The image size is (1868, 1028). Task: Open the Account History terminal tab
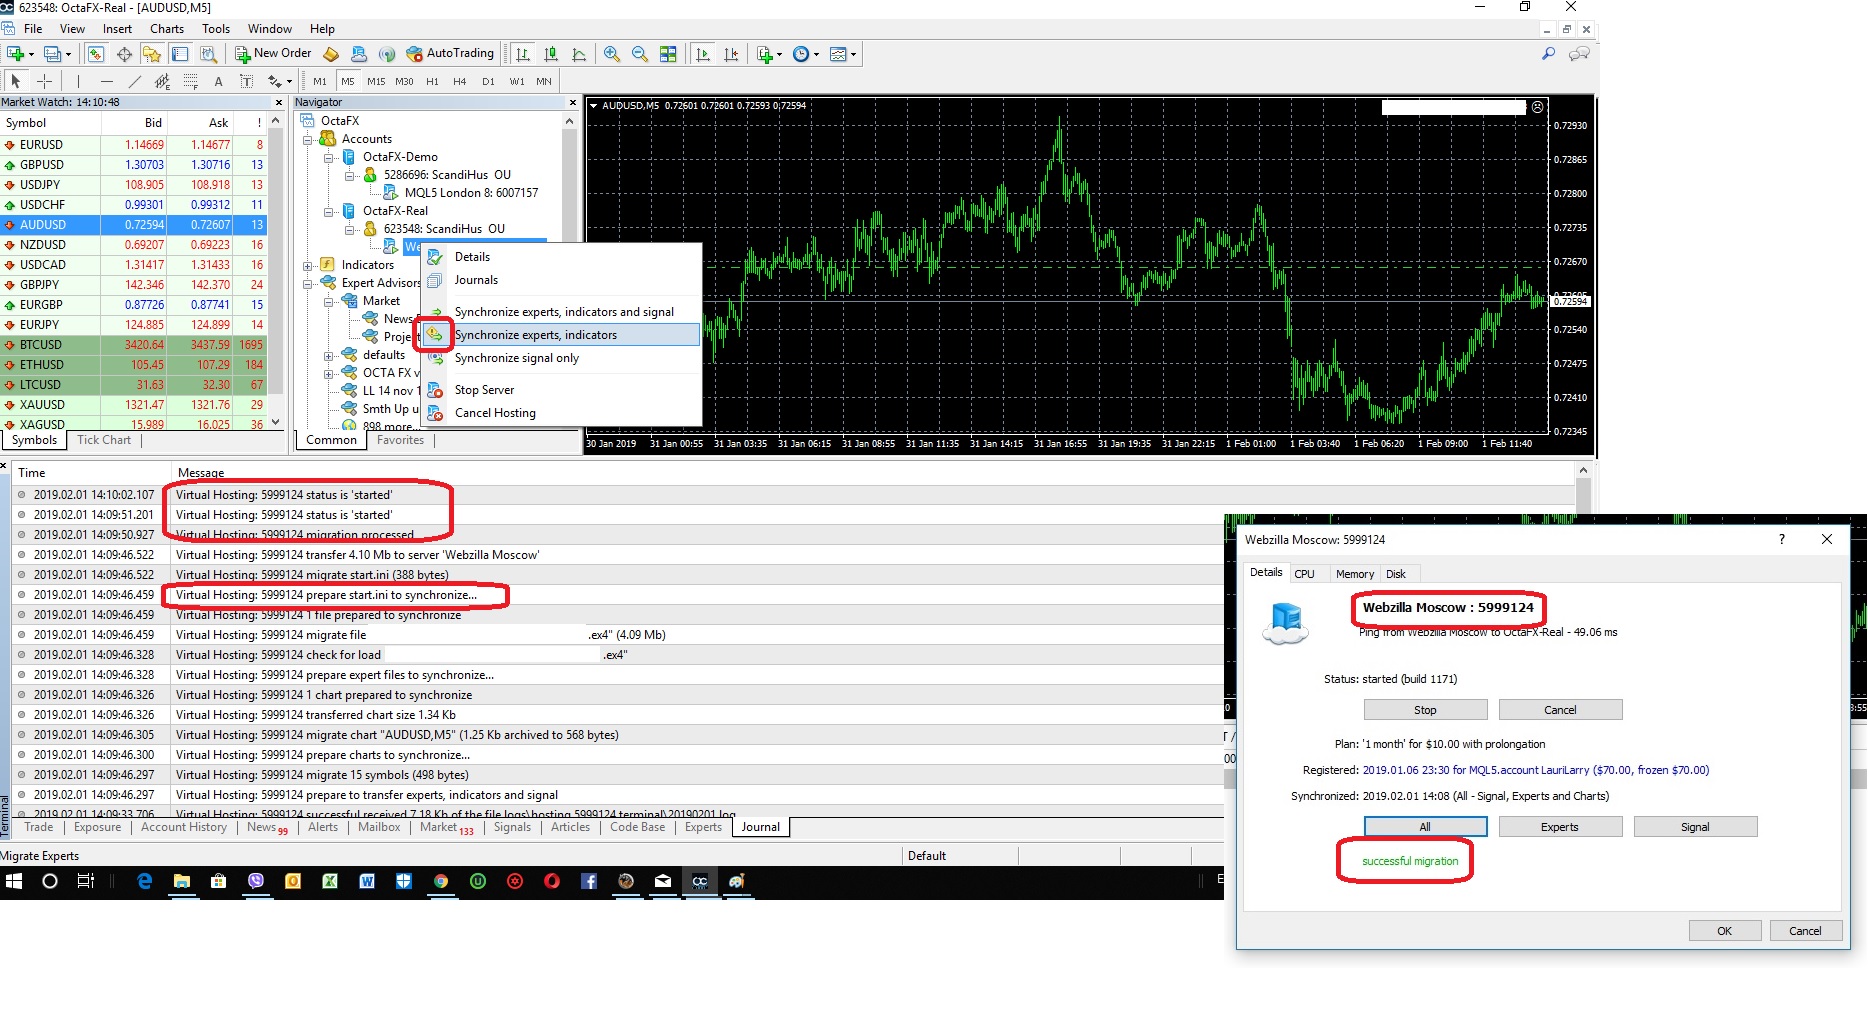pyautogui.click(x=184, y=827)
